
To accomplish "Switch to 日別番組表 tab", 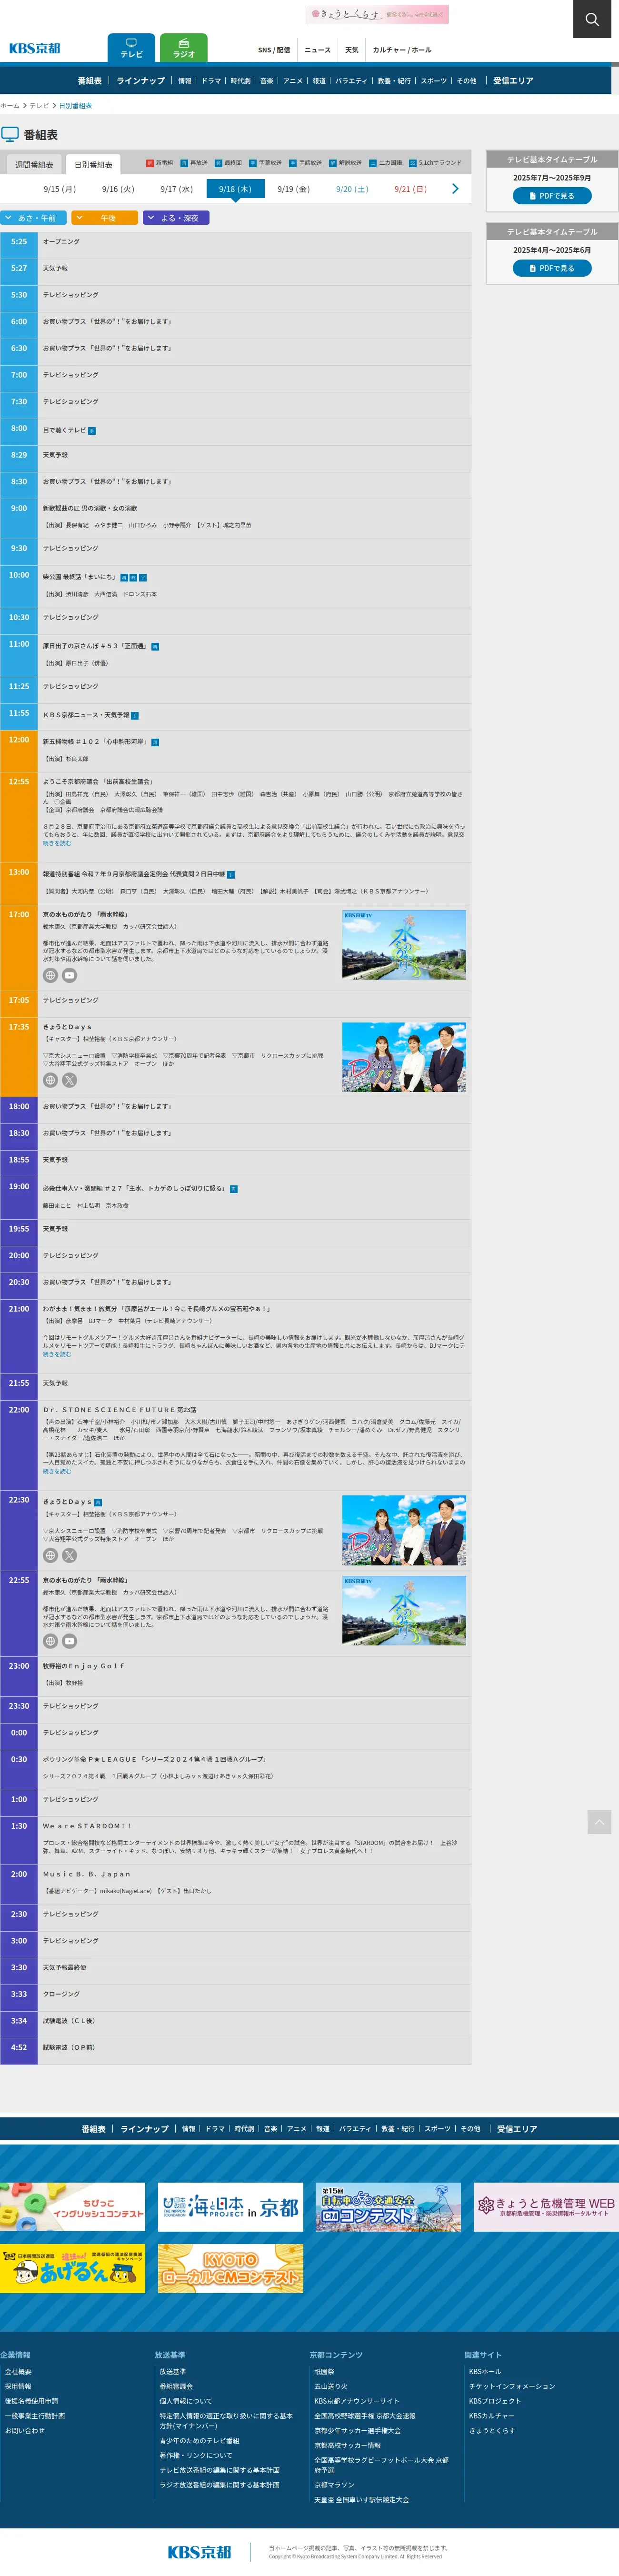I will coord(94,165).
